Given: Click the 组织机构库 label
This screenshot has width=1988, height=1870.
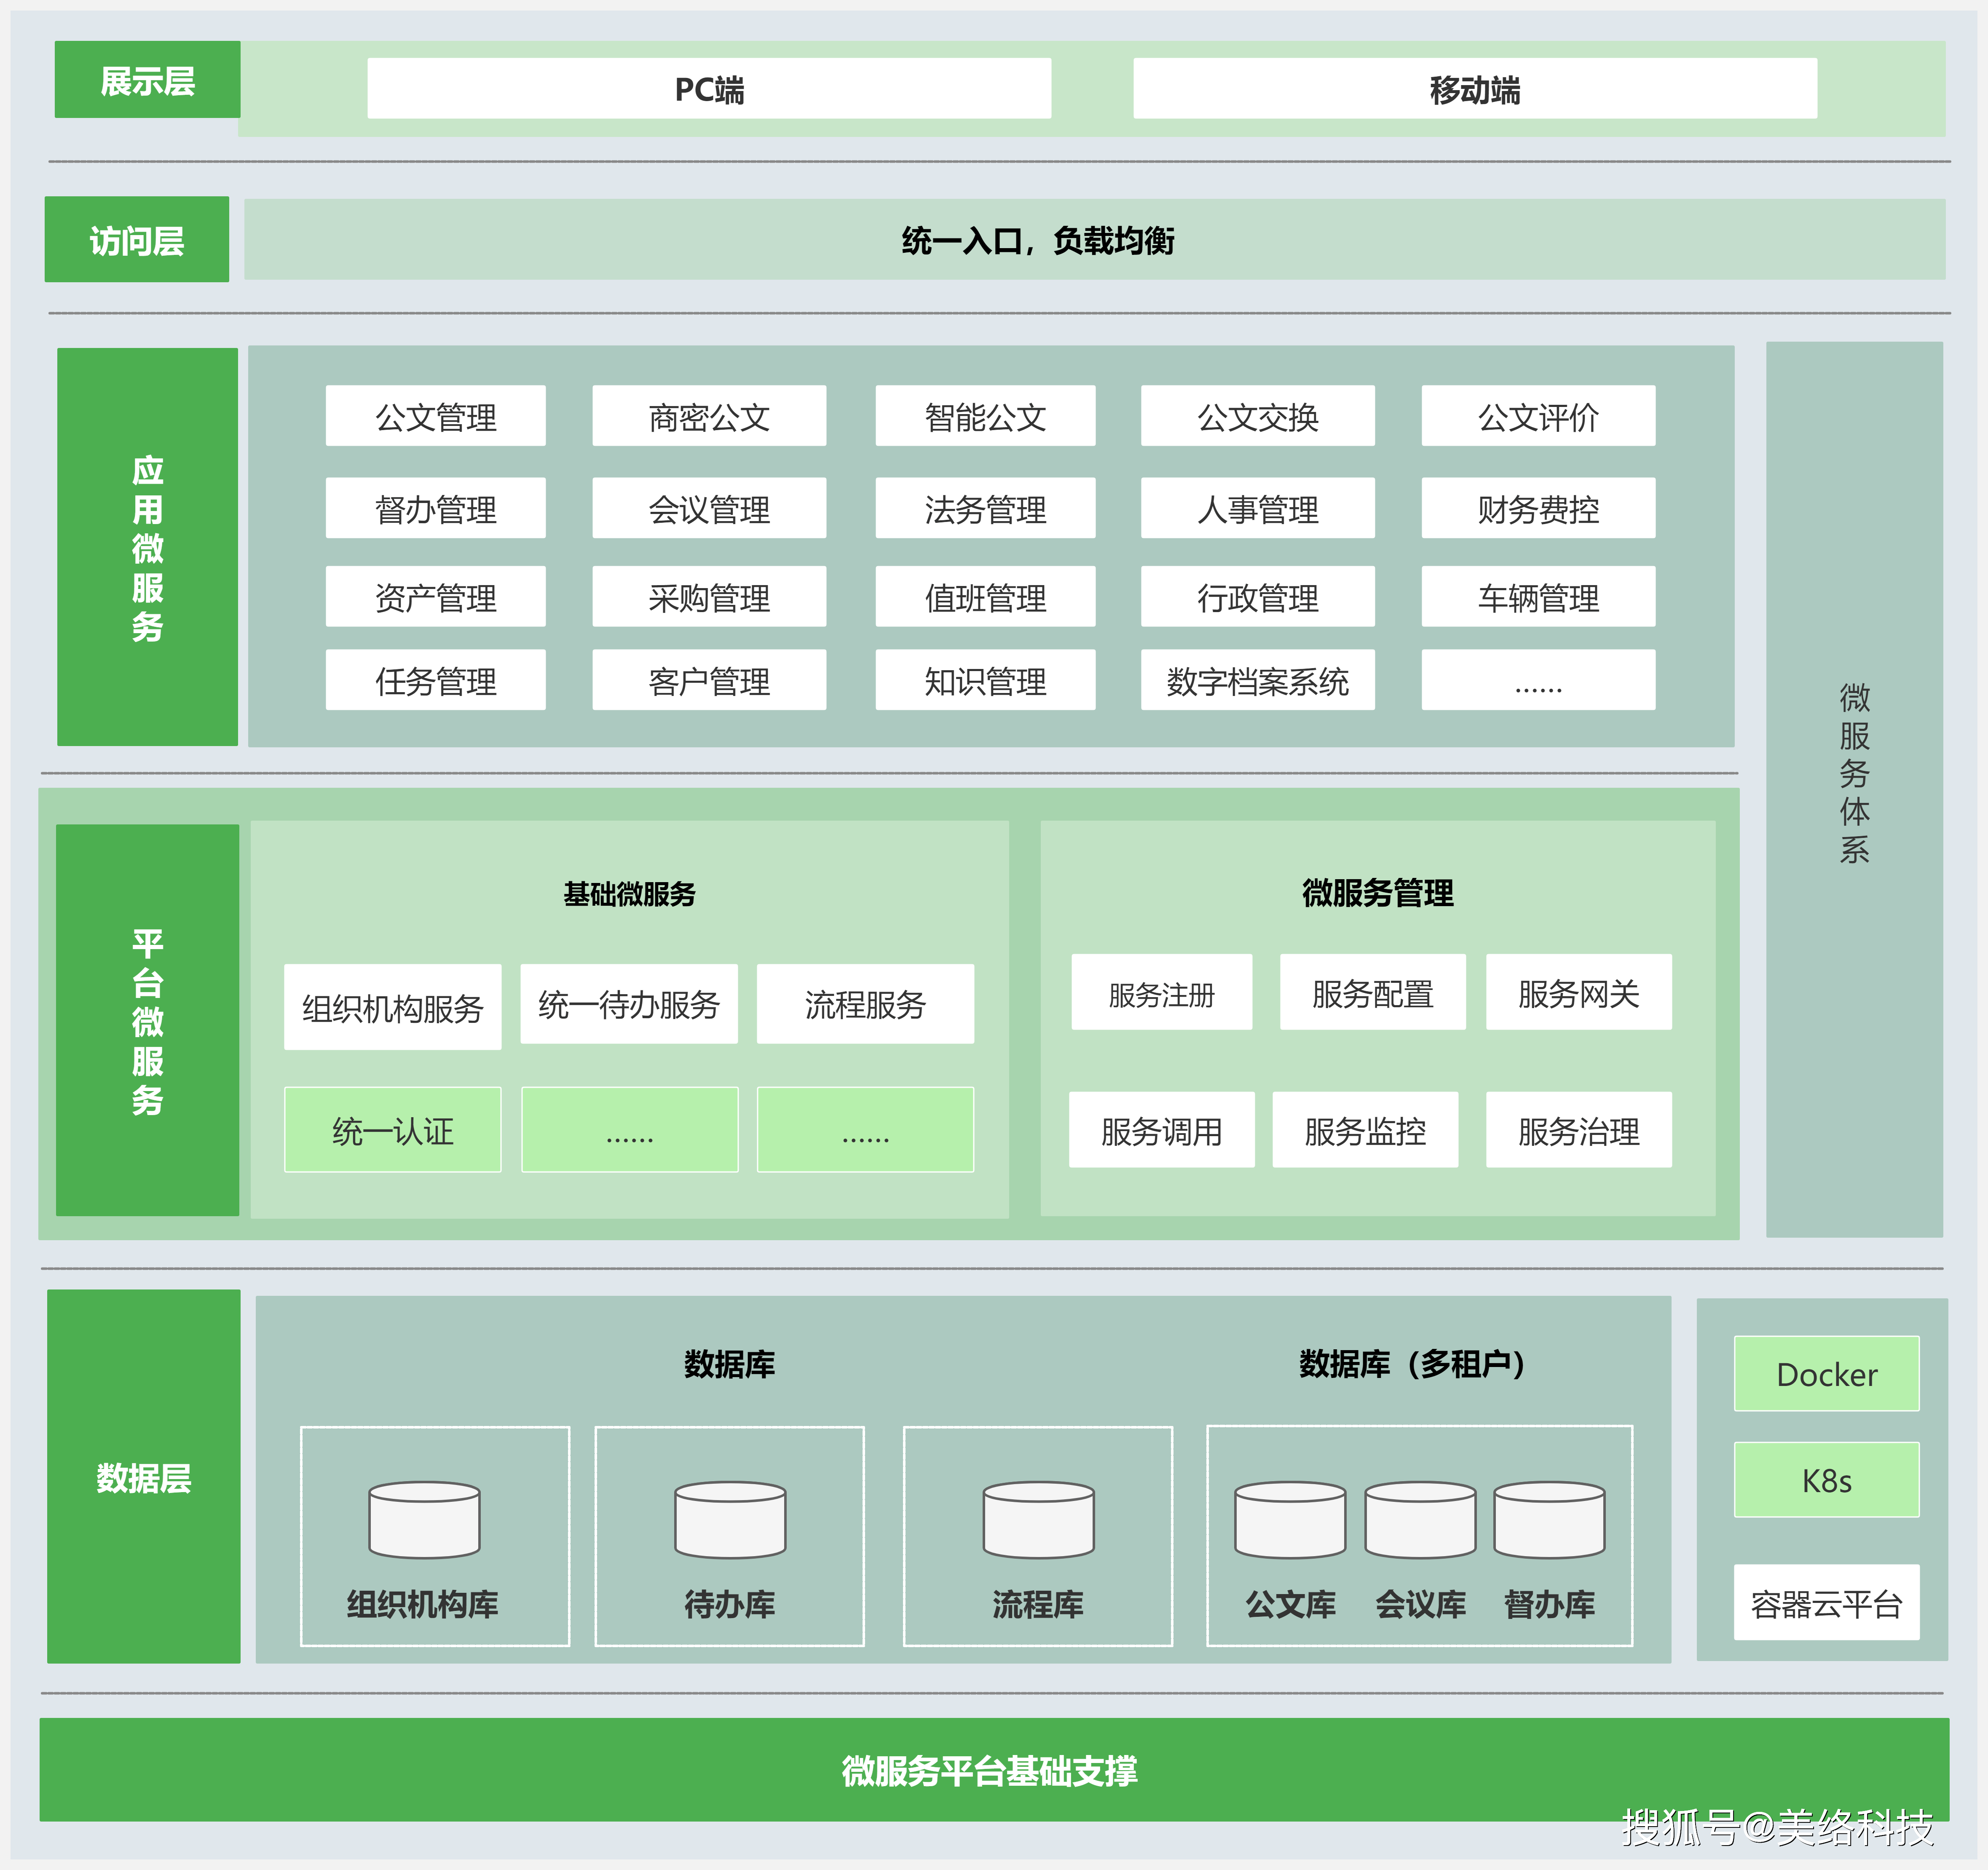Looking at the screenshot, I should [423, 1604].
